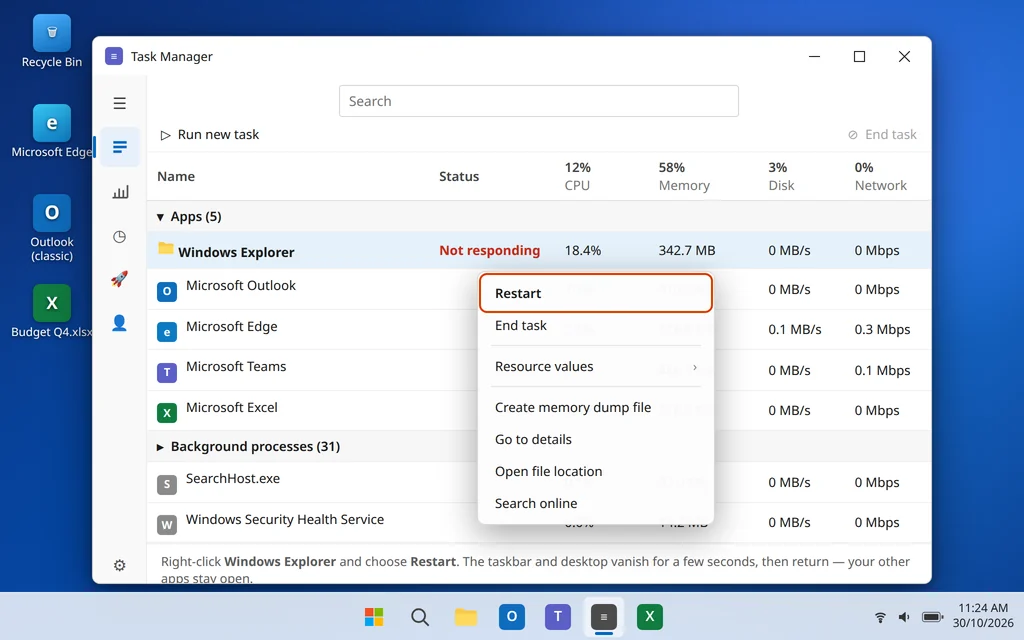
Task: Select the Microsoft Excel row name
Action: tap(231, 408)
